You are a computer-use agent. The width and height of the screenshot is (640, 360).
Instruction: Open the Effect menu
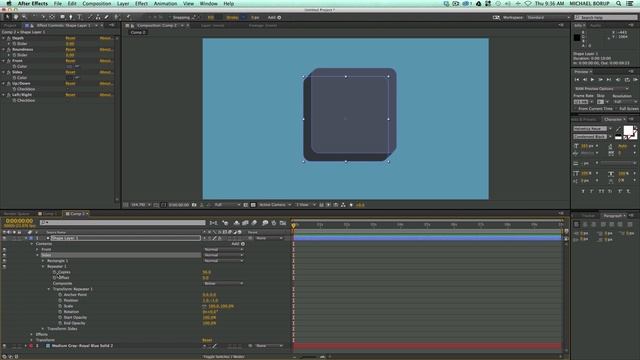coord(141,3)
